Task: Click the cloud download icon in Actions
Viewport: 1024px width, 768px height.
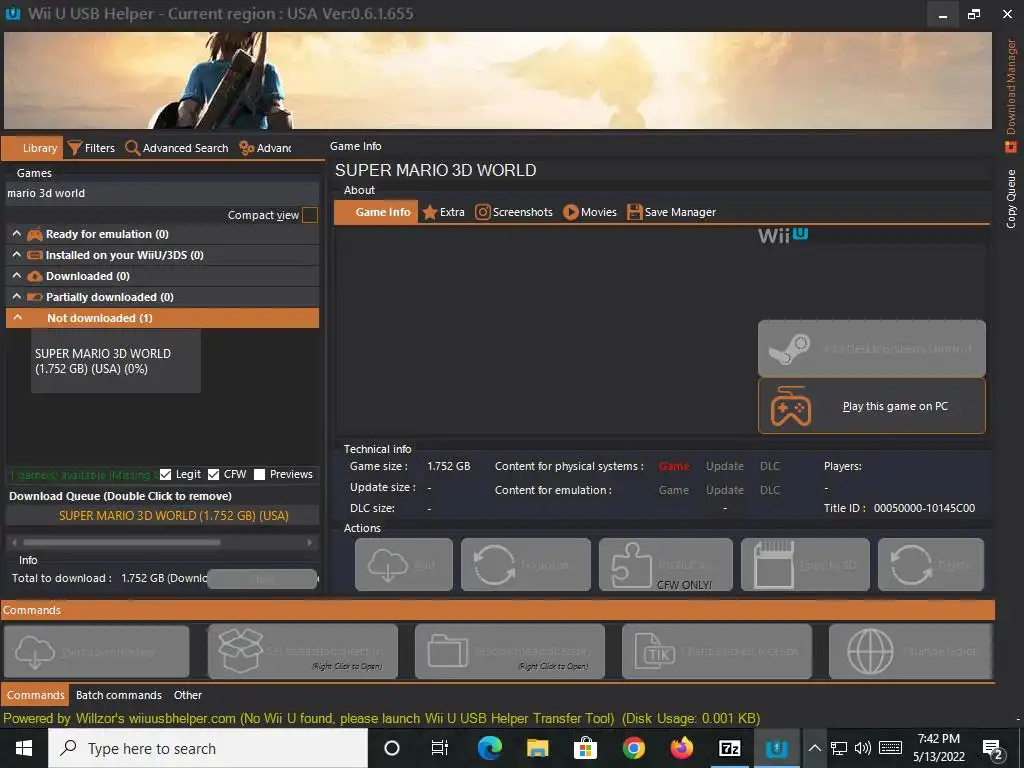Action: (388, 565)
